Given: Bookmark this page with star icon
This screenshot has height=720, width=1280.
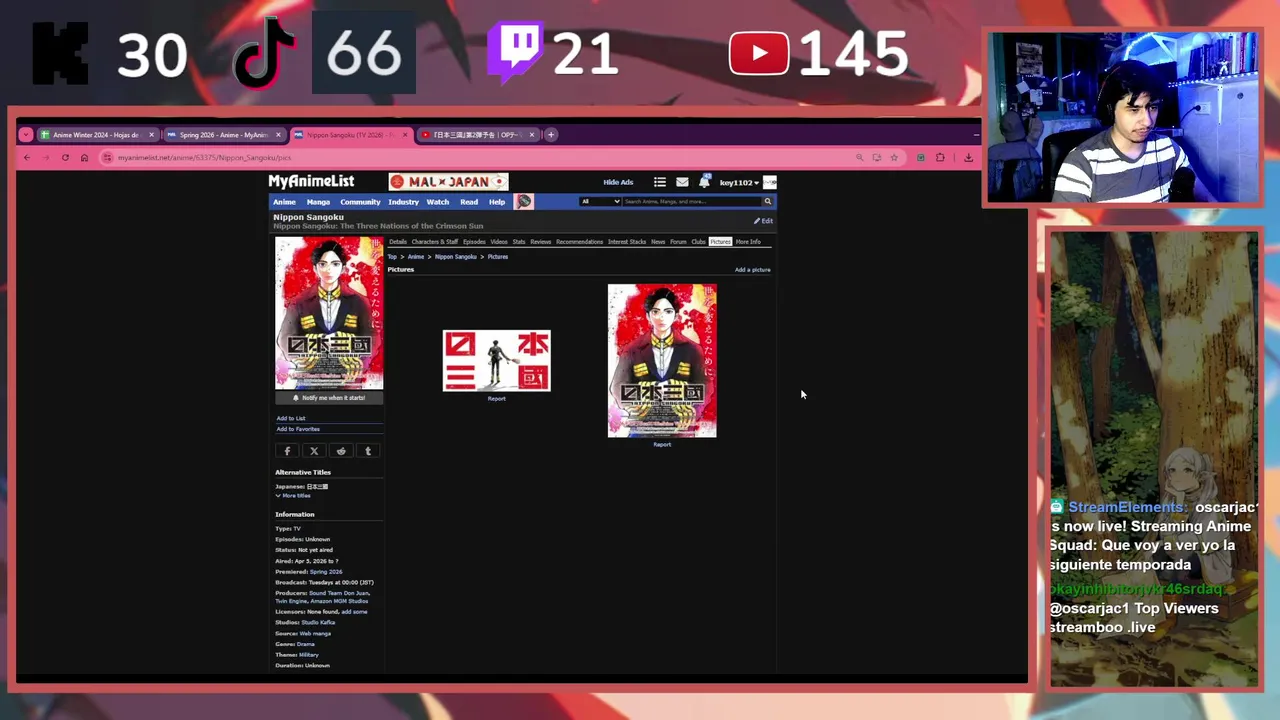Looking at the screenshot, I should (x=894, y=157).
